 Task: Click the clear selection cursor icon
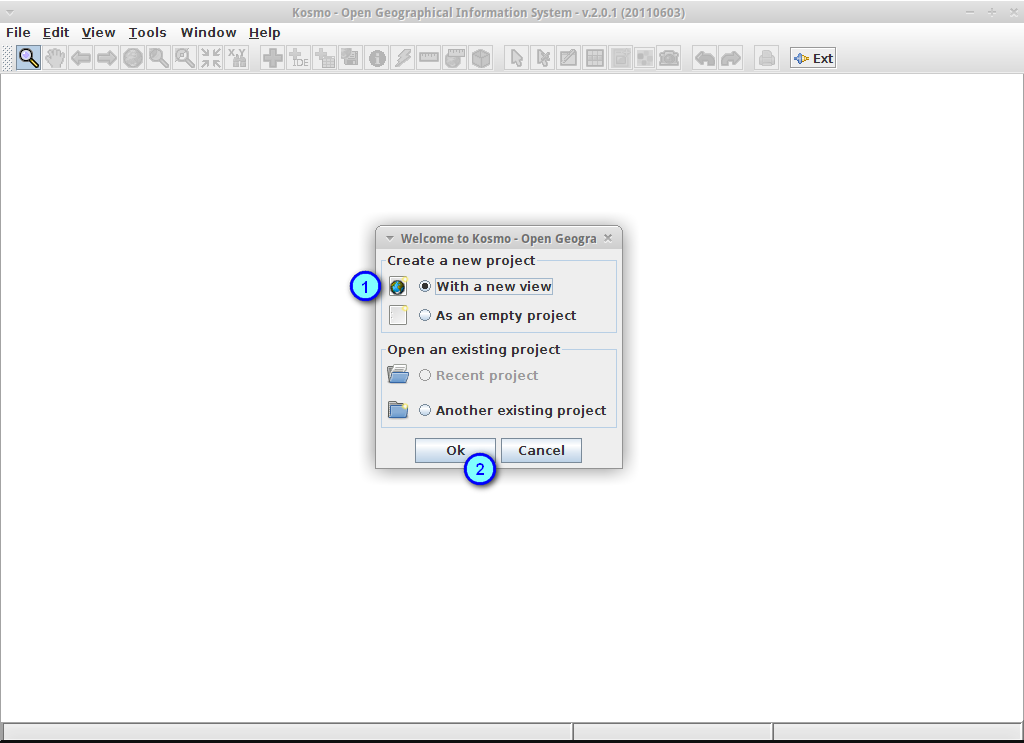click(x=543, y=58)
